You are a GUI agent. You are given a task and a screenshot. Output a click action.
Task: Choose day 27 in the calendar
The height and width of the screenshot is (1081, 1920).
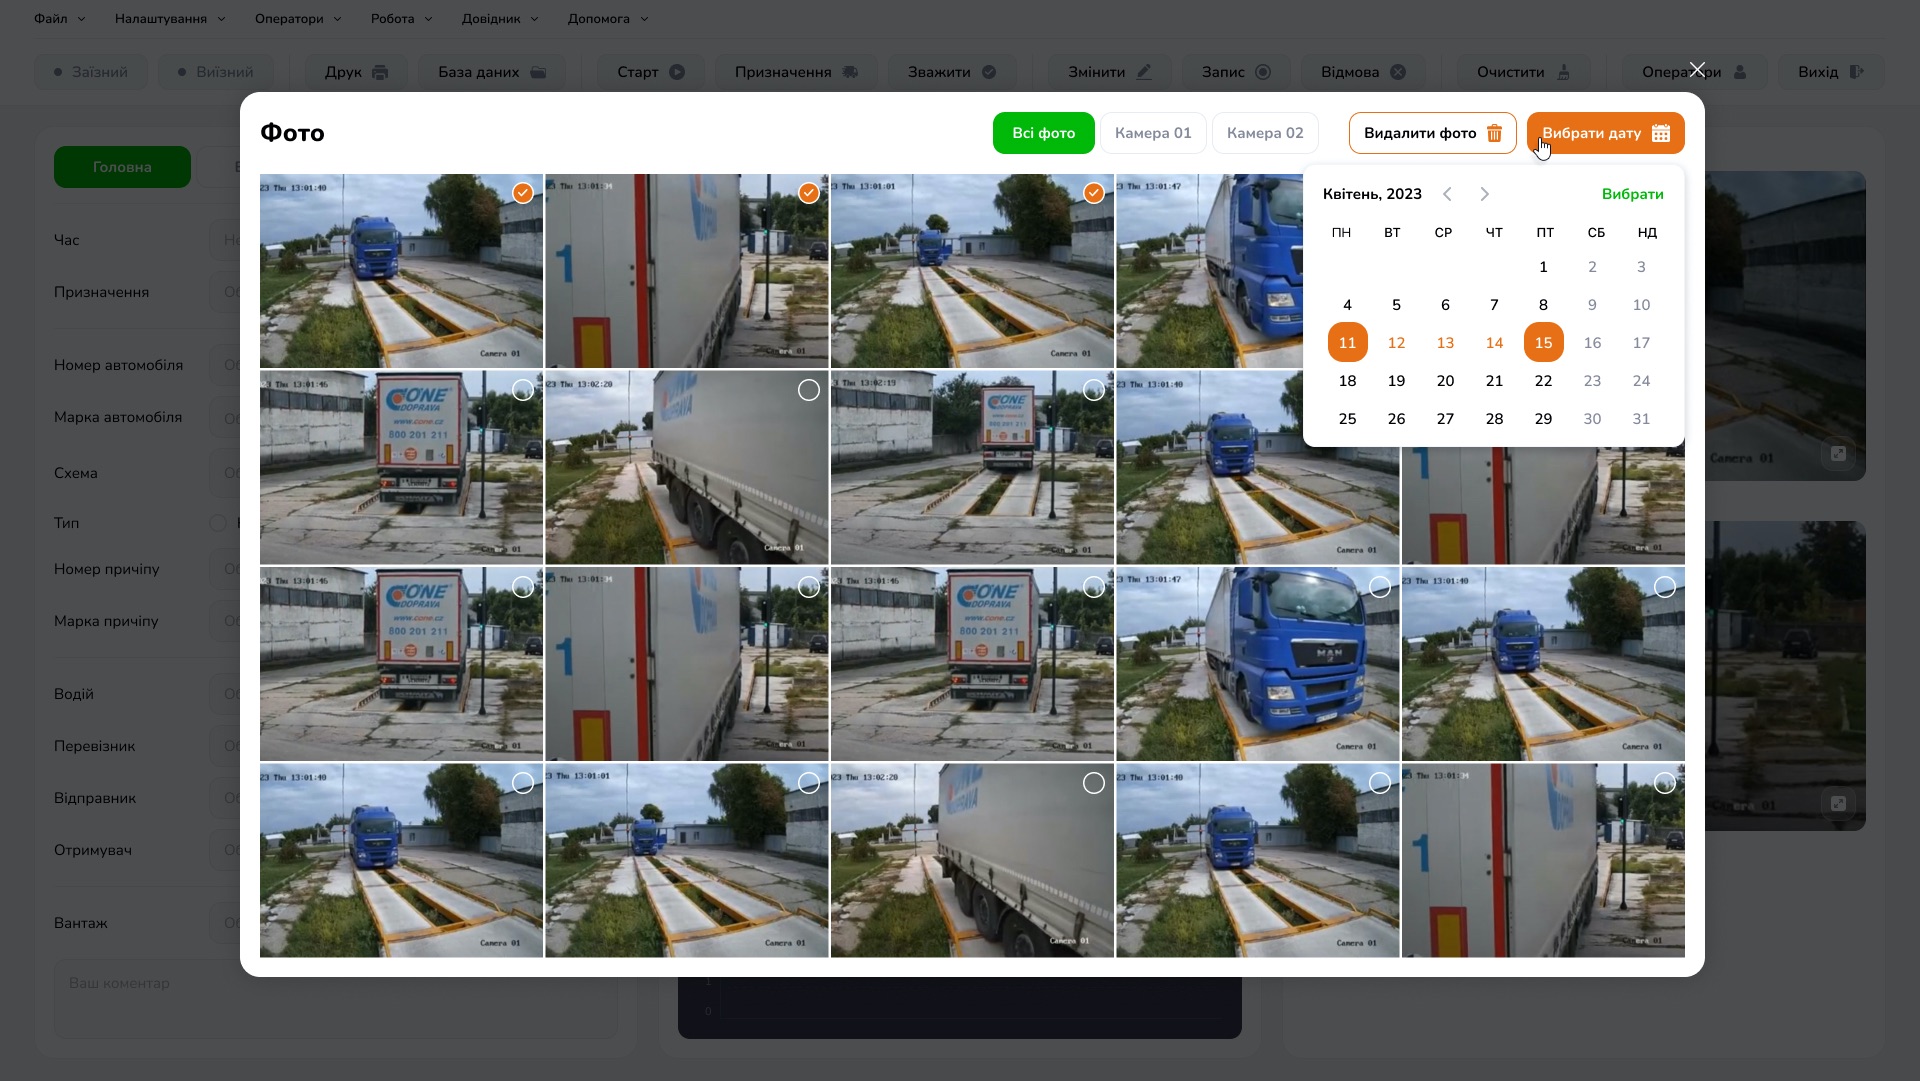point(1445,419)
